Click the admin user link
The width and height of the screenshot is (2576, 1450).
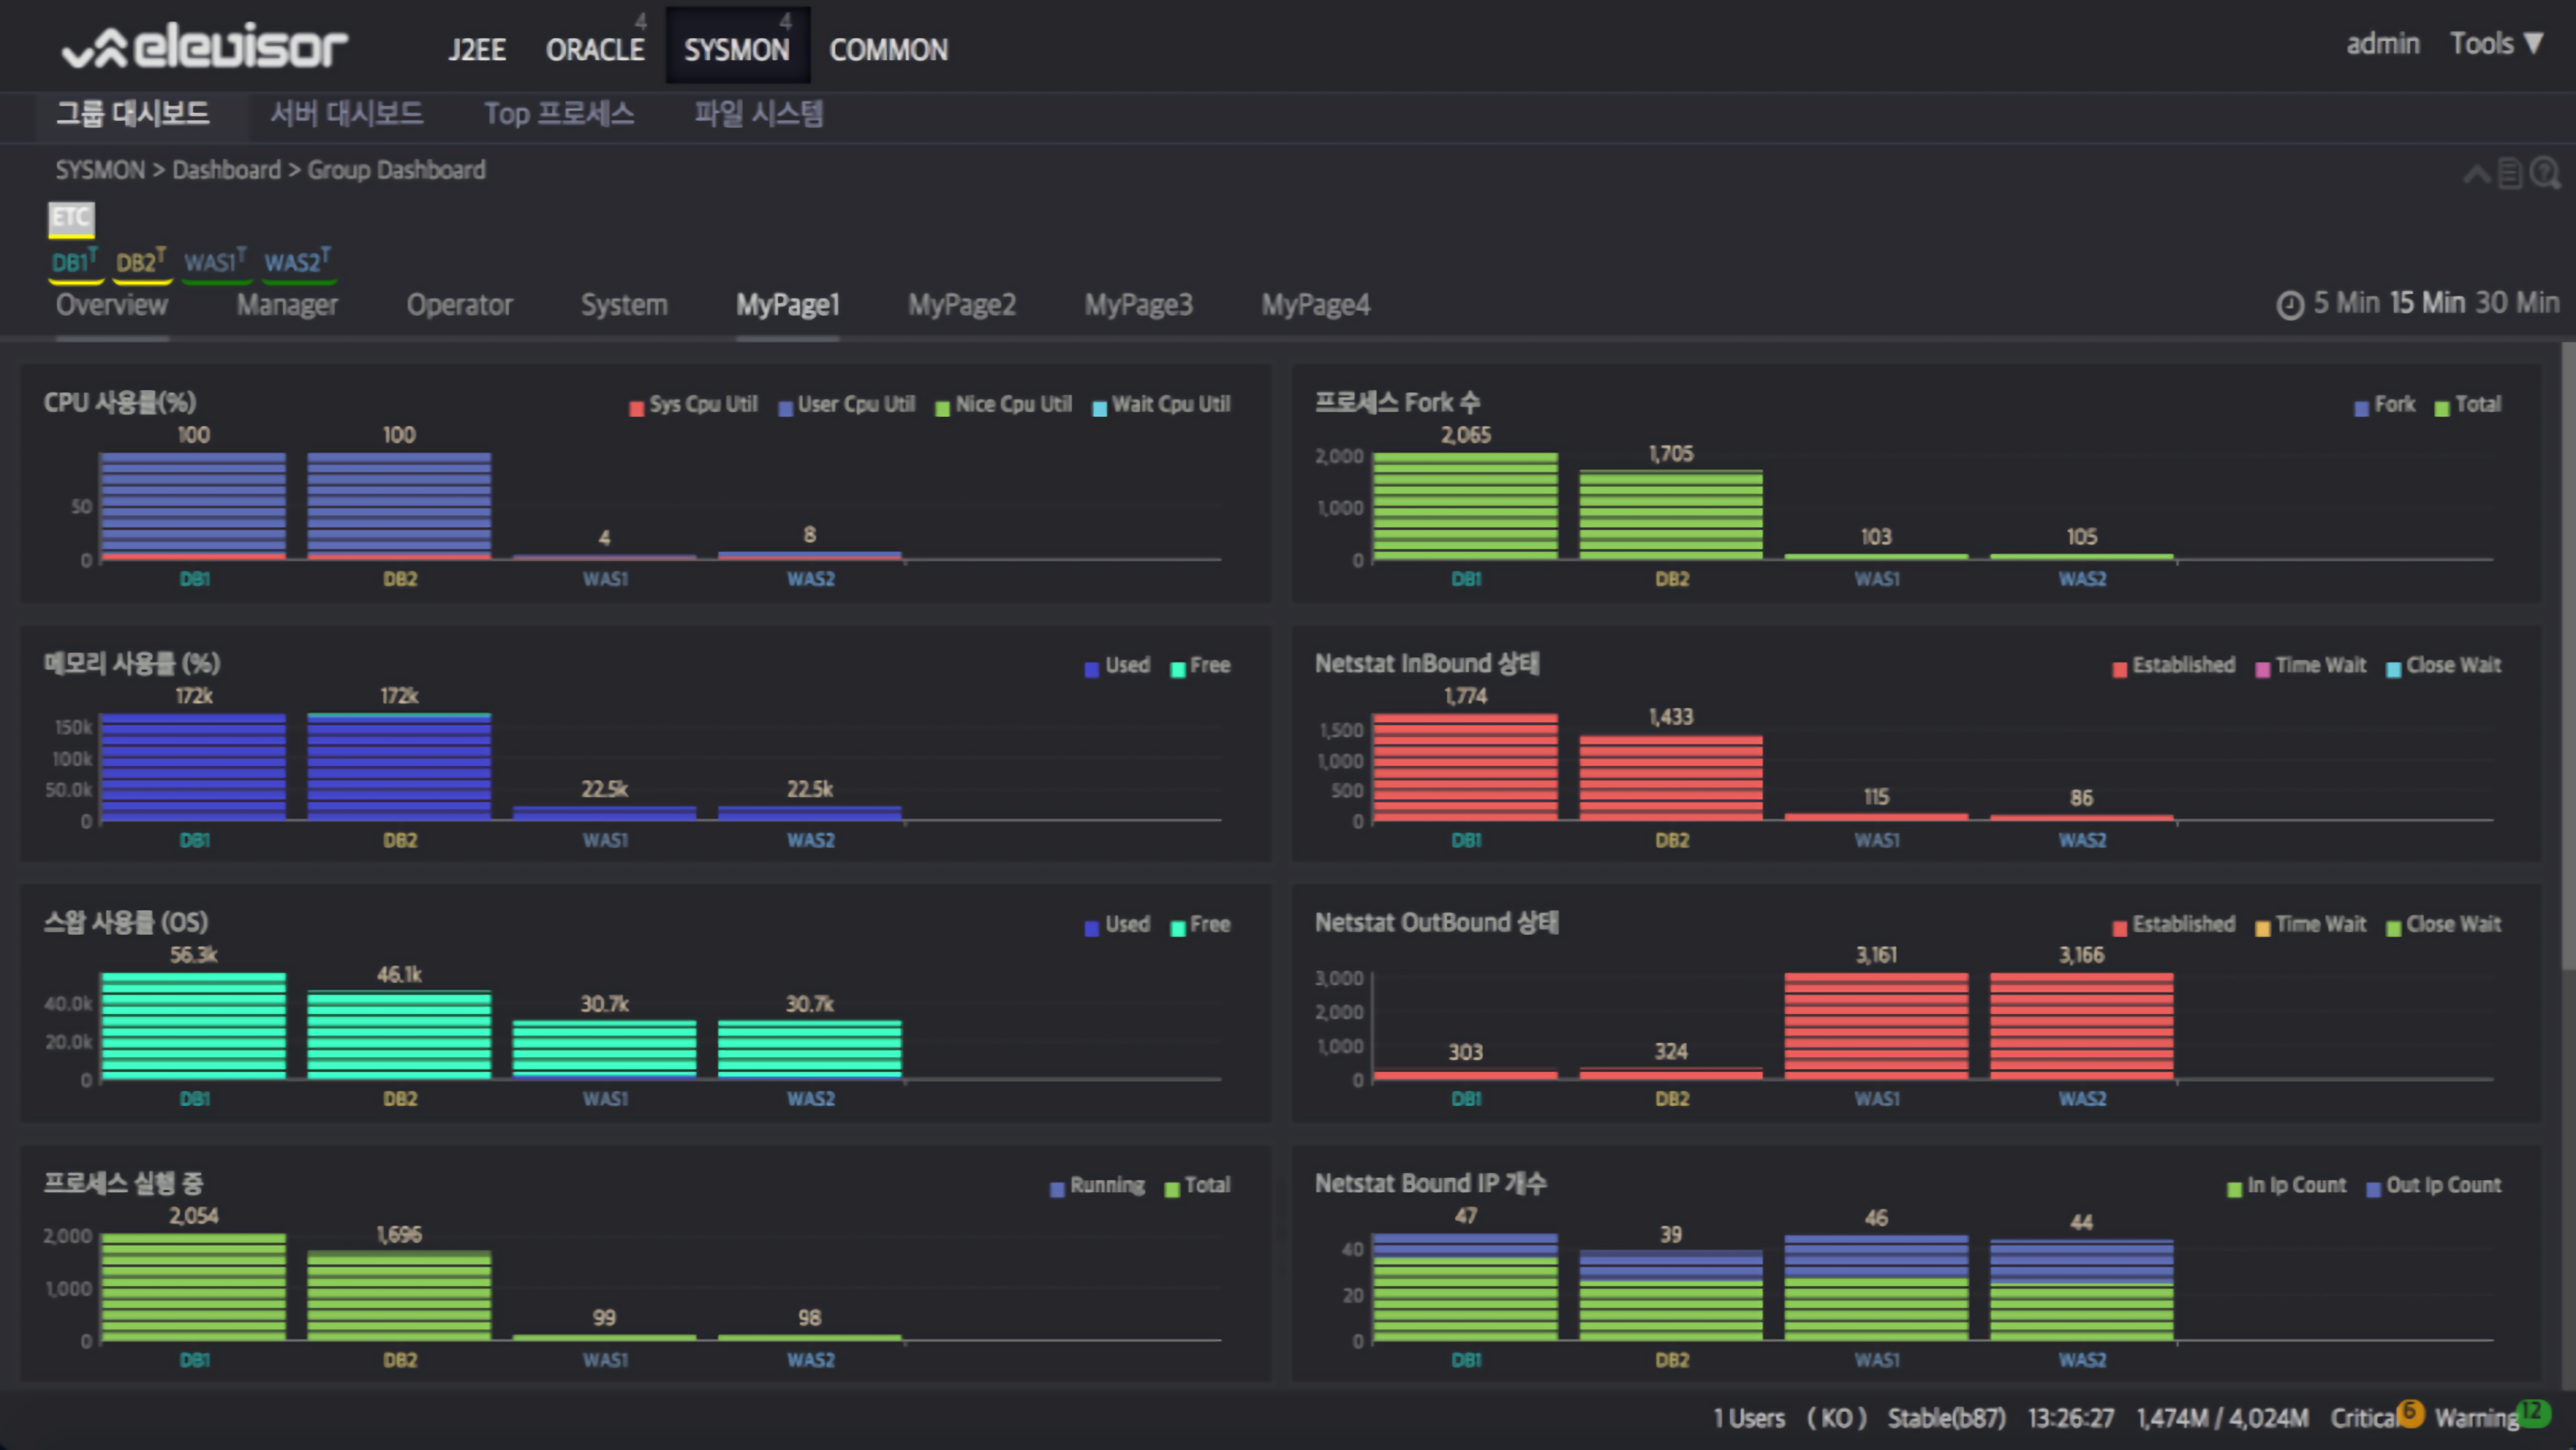[2382, 44]
